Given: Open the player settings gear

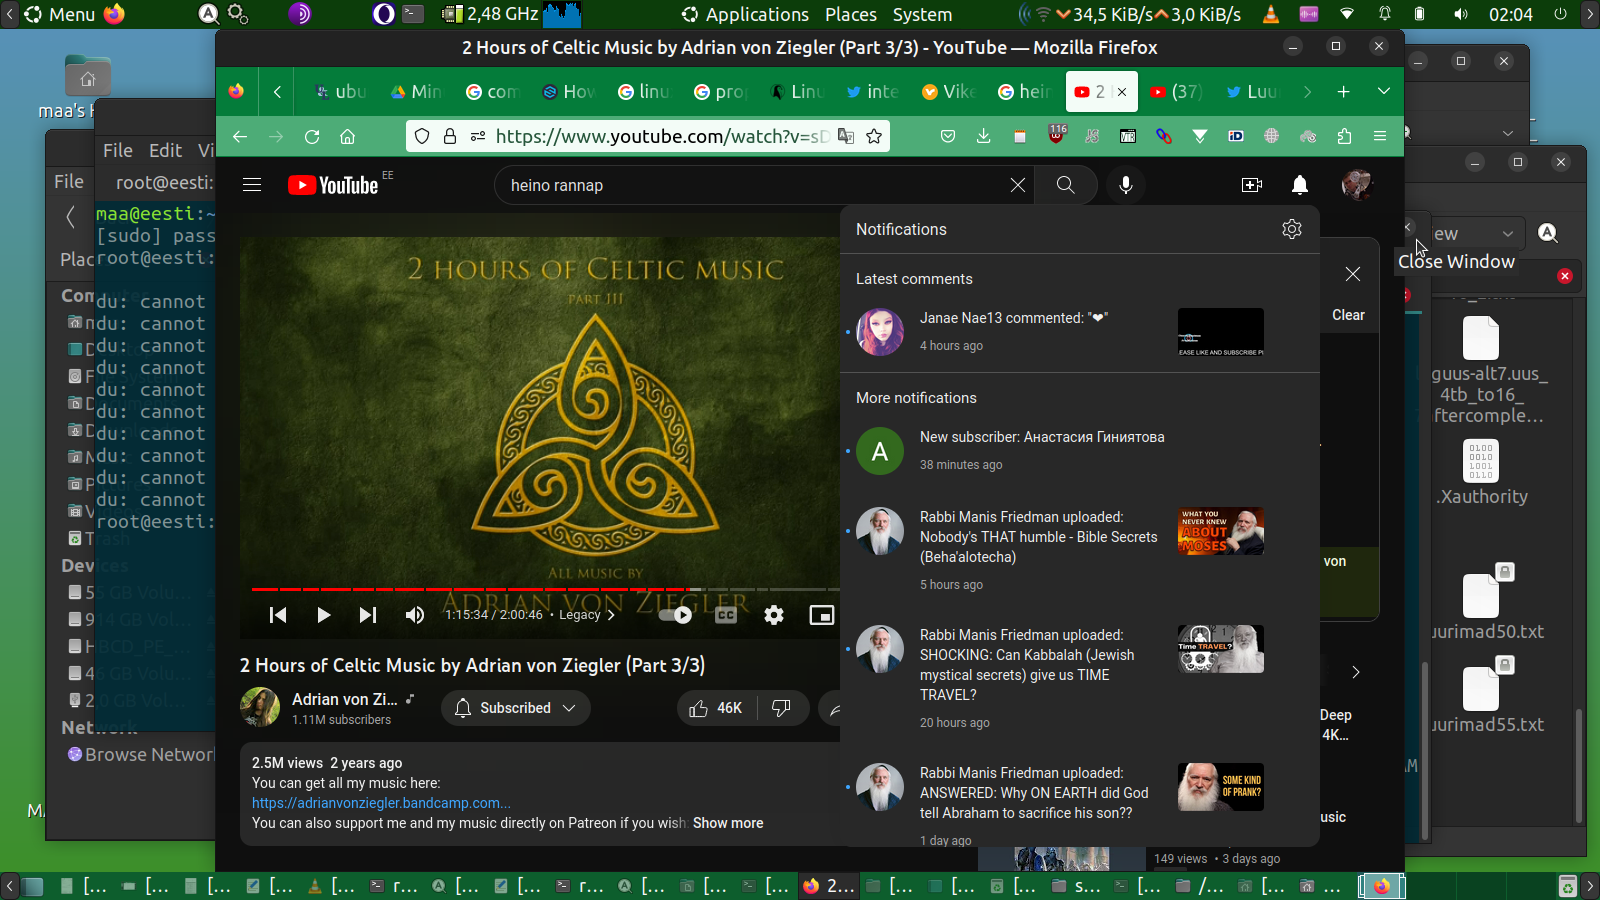Looking at the screenshot, I should 774,615.
